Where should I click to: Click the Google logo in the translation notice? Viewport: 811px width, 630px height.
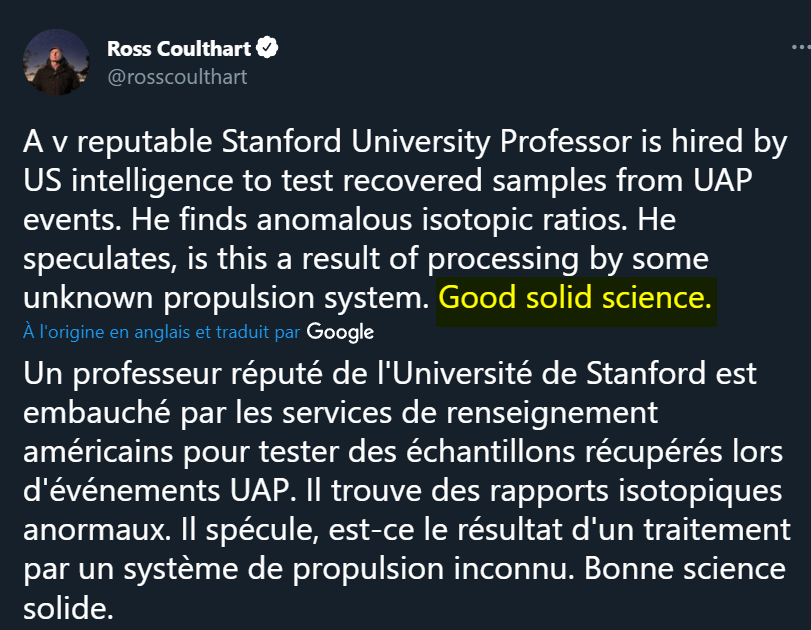pyautogui.click(x=340, y=332)
